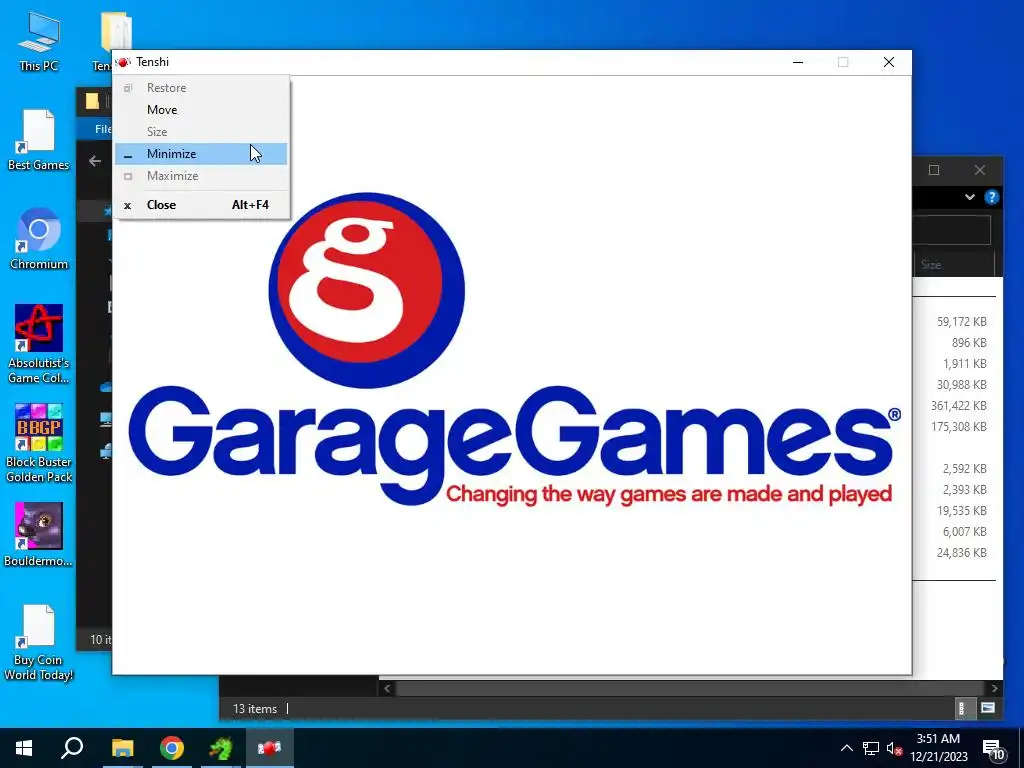
Task: Click the Explorer back arrow behind Tenshi
Action: pyautogui.click(x=95, y=161)
